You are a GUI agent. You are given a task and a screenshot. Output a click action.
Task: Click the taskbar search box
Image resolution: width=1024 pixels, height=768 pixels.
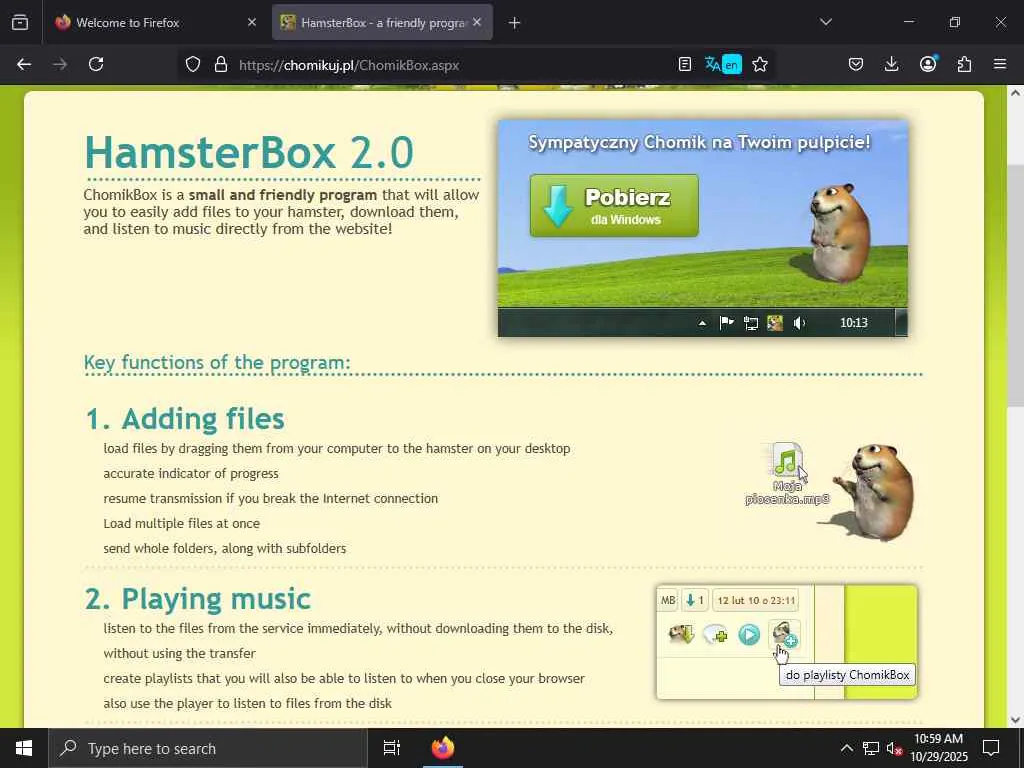click(x=208, y=748)
